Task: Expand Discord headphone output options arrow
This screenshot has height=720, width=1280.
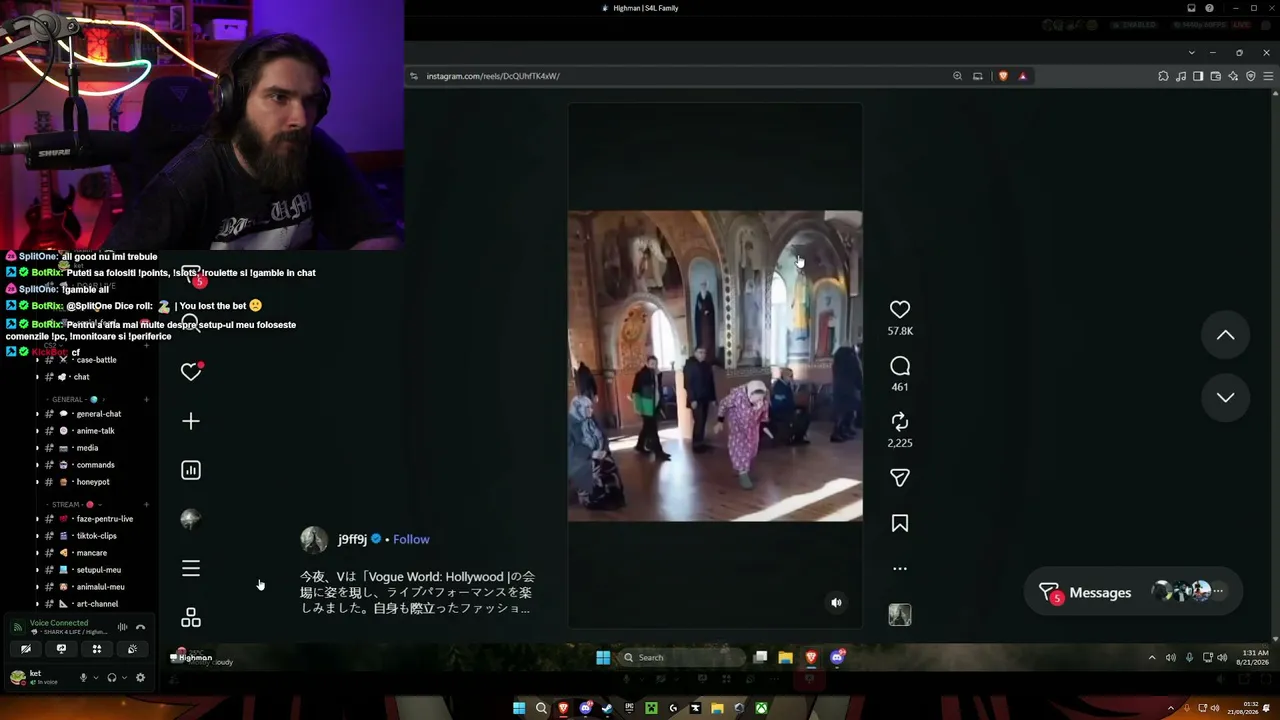Action: pos(124,678)
